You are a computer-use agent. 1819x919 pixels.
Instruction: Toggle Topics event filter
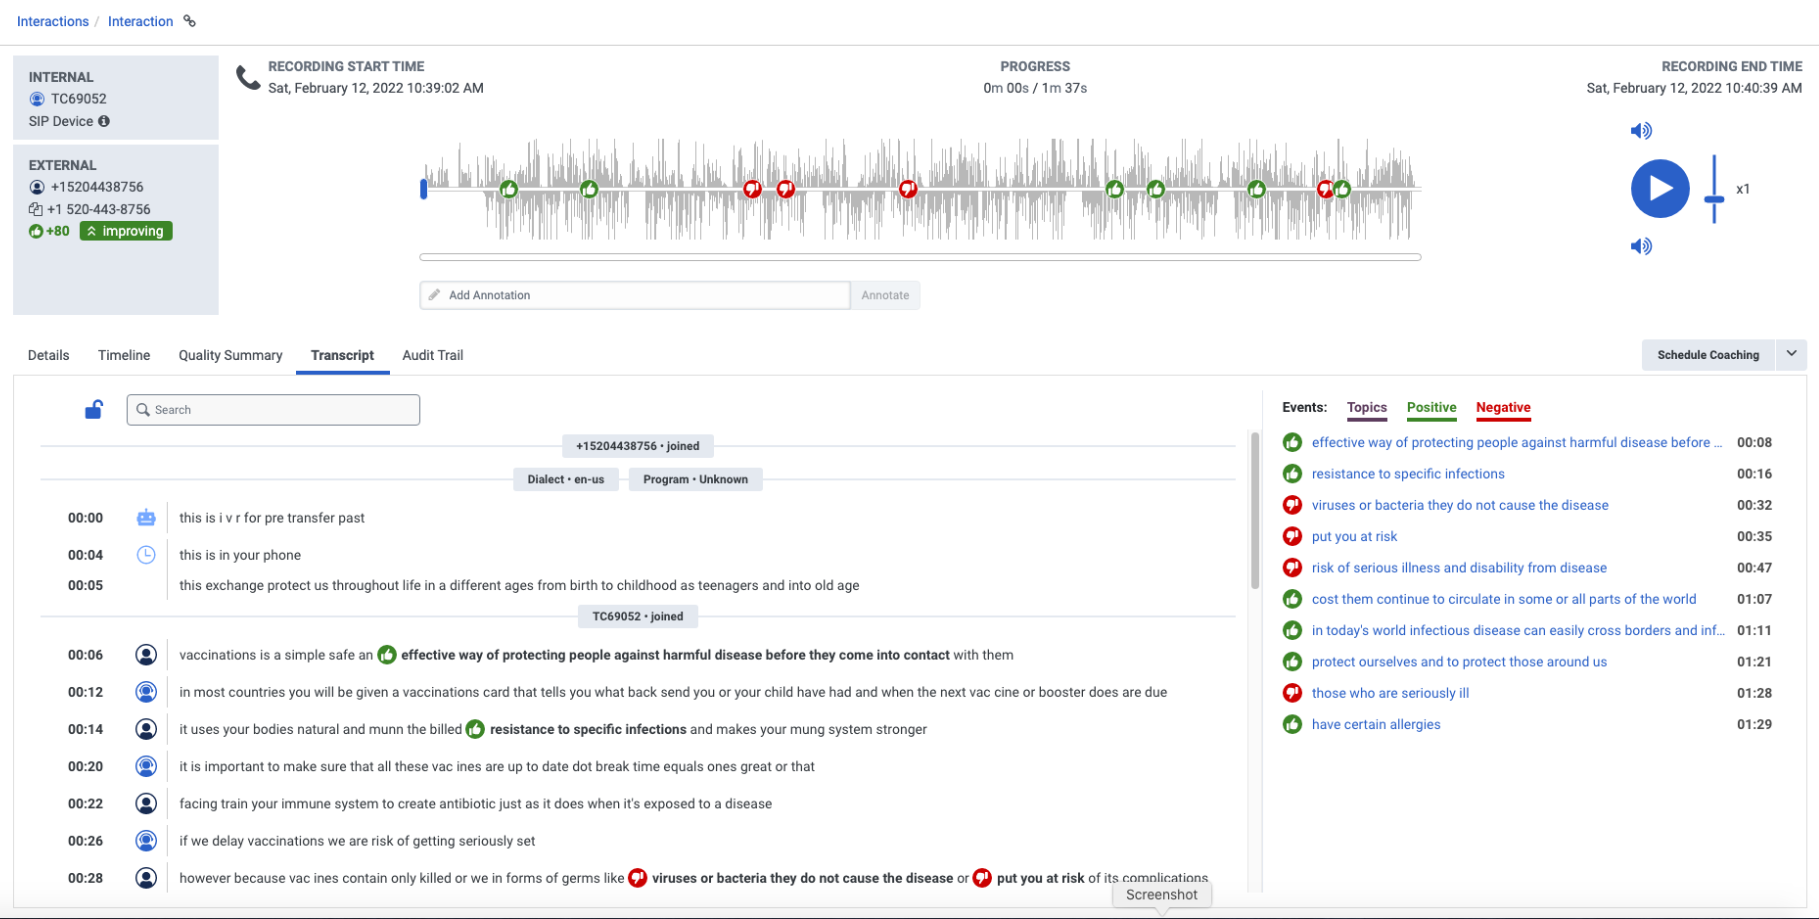tap(1366, 407)
